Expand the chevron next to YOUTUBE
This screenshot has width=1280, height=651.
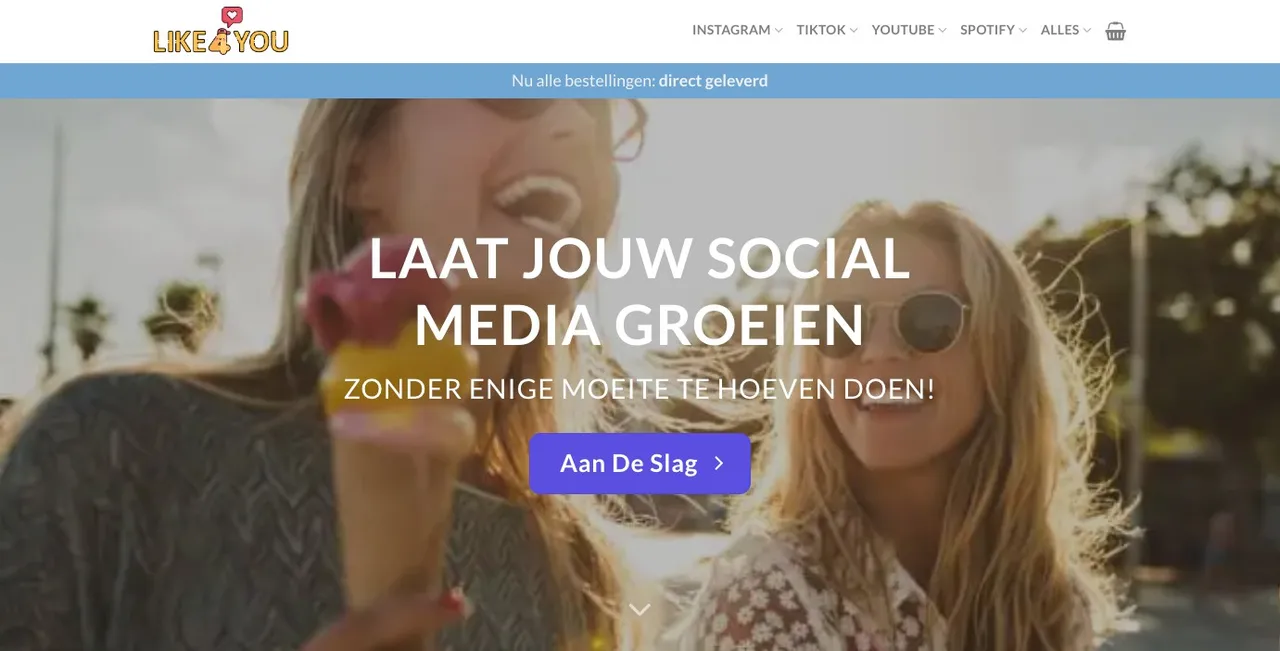942,31
